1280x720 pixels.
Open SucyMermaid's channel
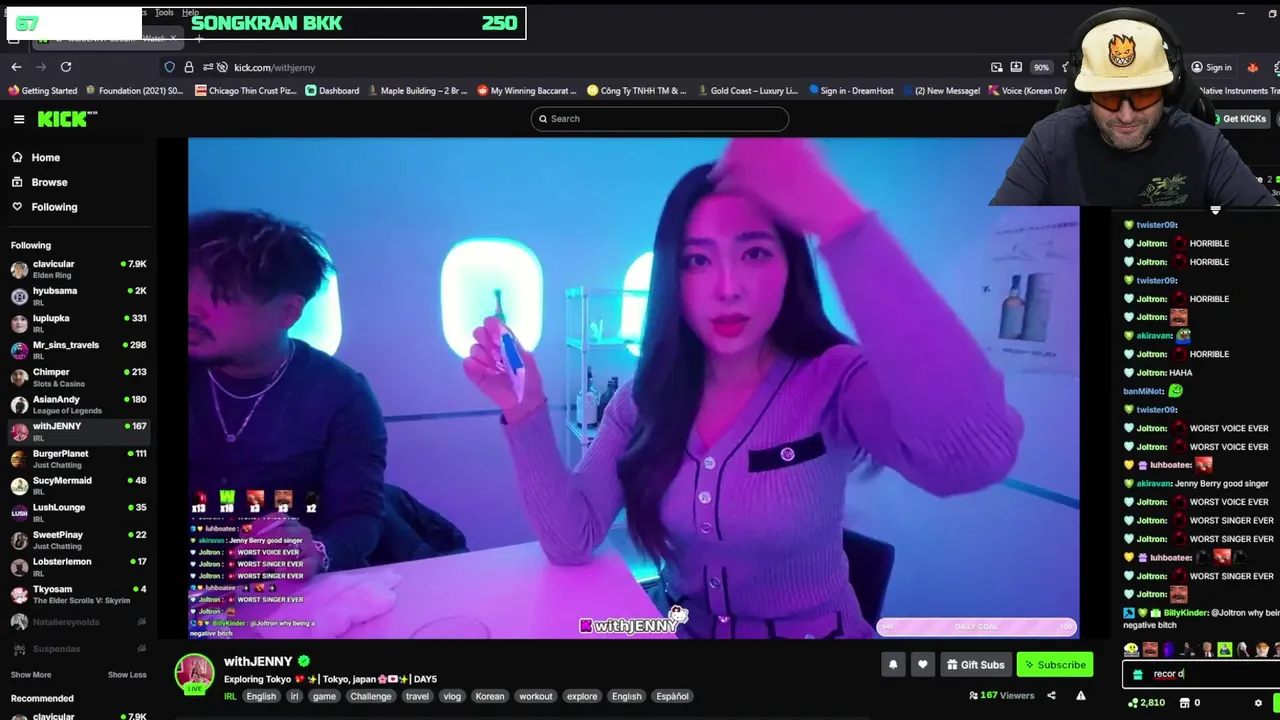[x=78, y=485]
